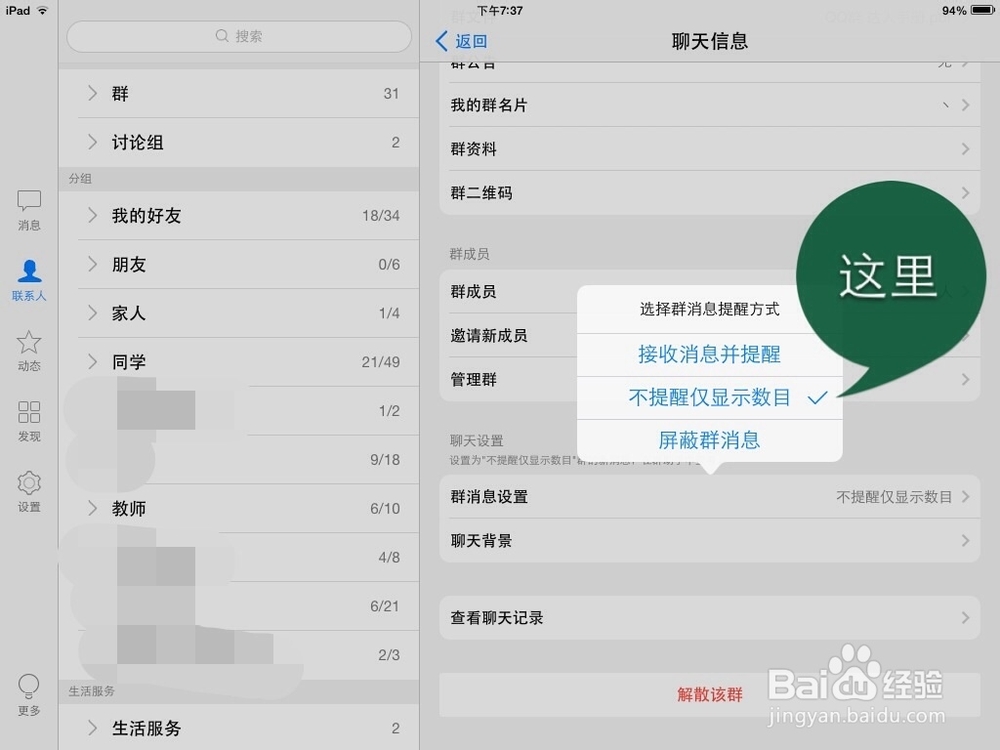
Task: Click the blurred group row showing 2/3
Action: coord(239,655)
